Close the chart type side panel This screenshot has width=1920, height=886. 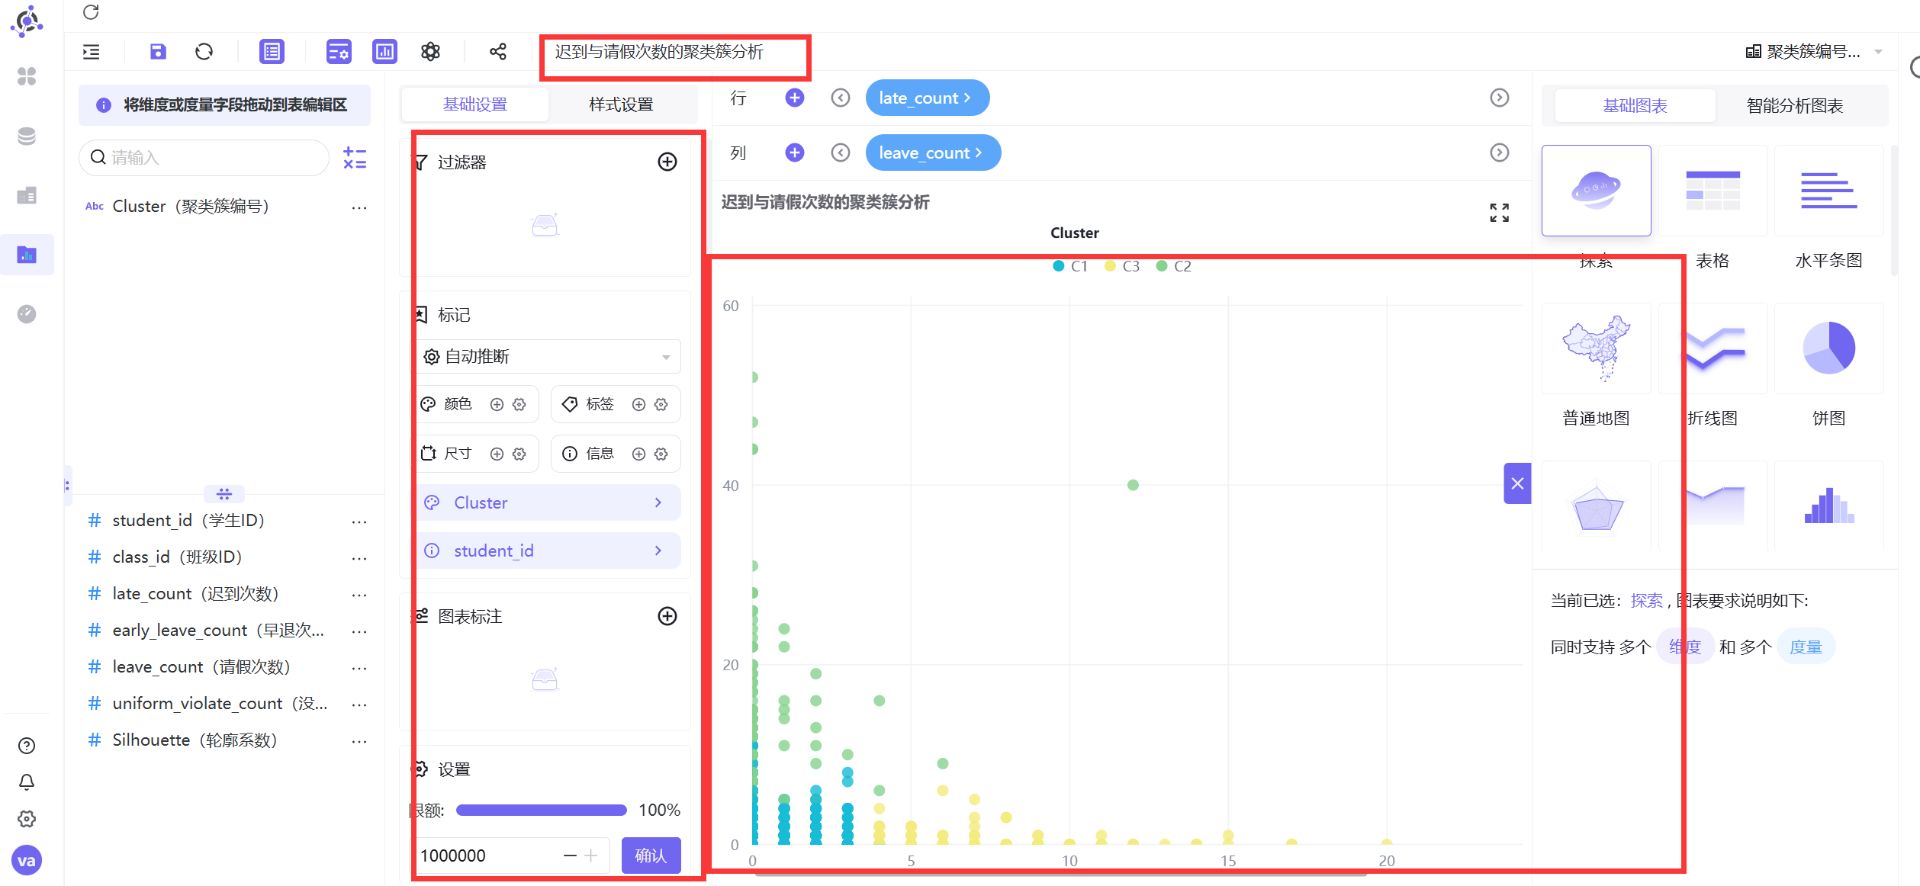tap(1517, 484)
